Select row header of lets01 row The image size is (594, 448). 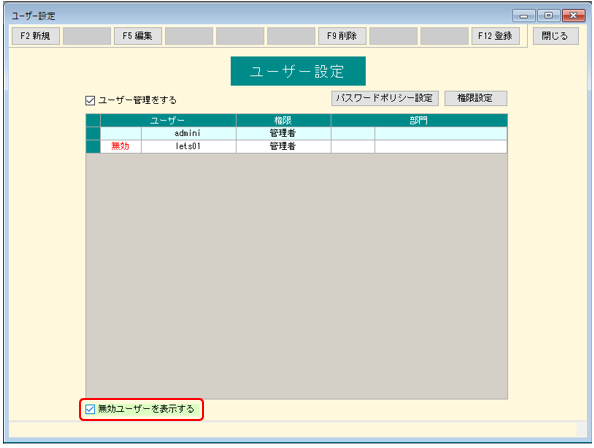tap(93, 147)
